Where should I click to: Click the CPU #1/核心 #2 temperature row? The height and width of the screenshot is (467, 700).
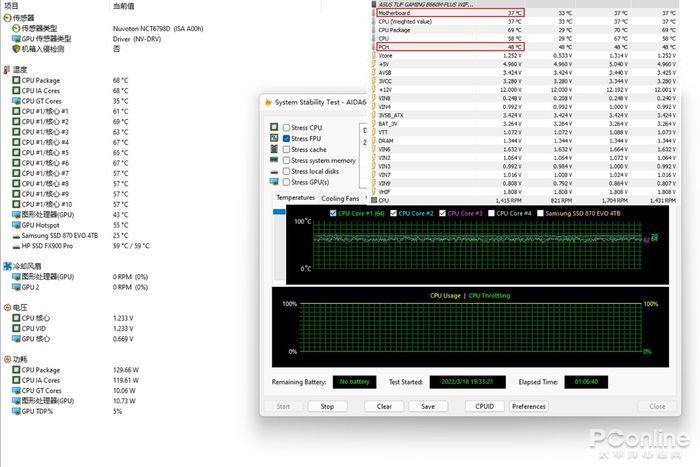click(71, 121)
